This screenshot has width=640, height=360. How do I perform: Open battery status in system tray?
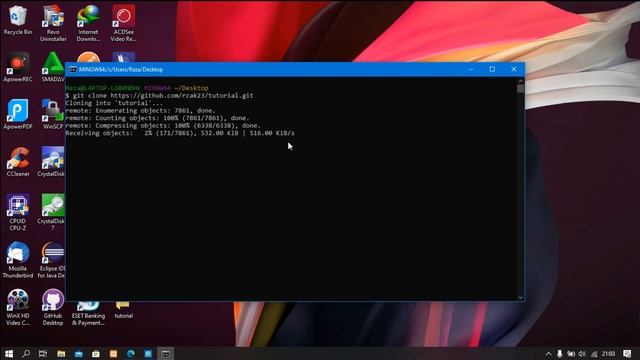coord(571,353)
